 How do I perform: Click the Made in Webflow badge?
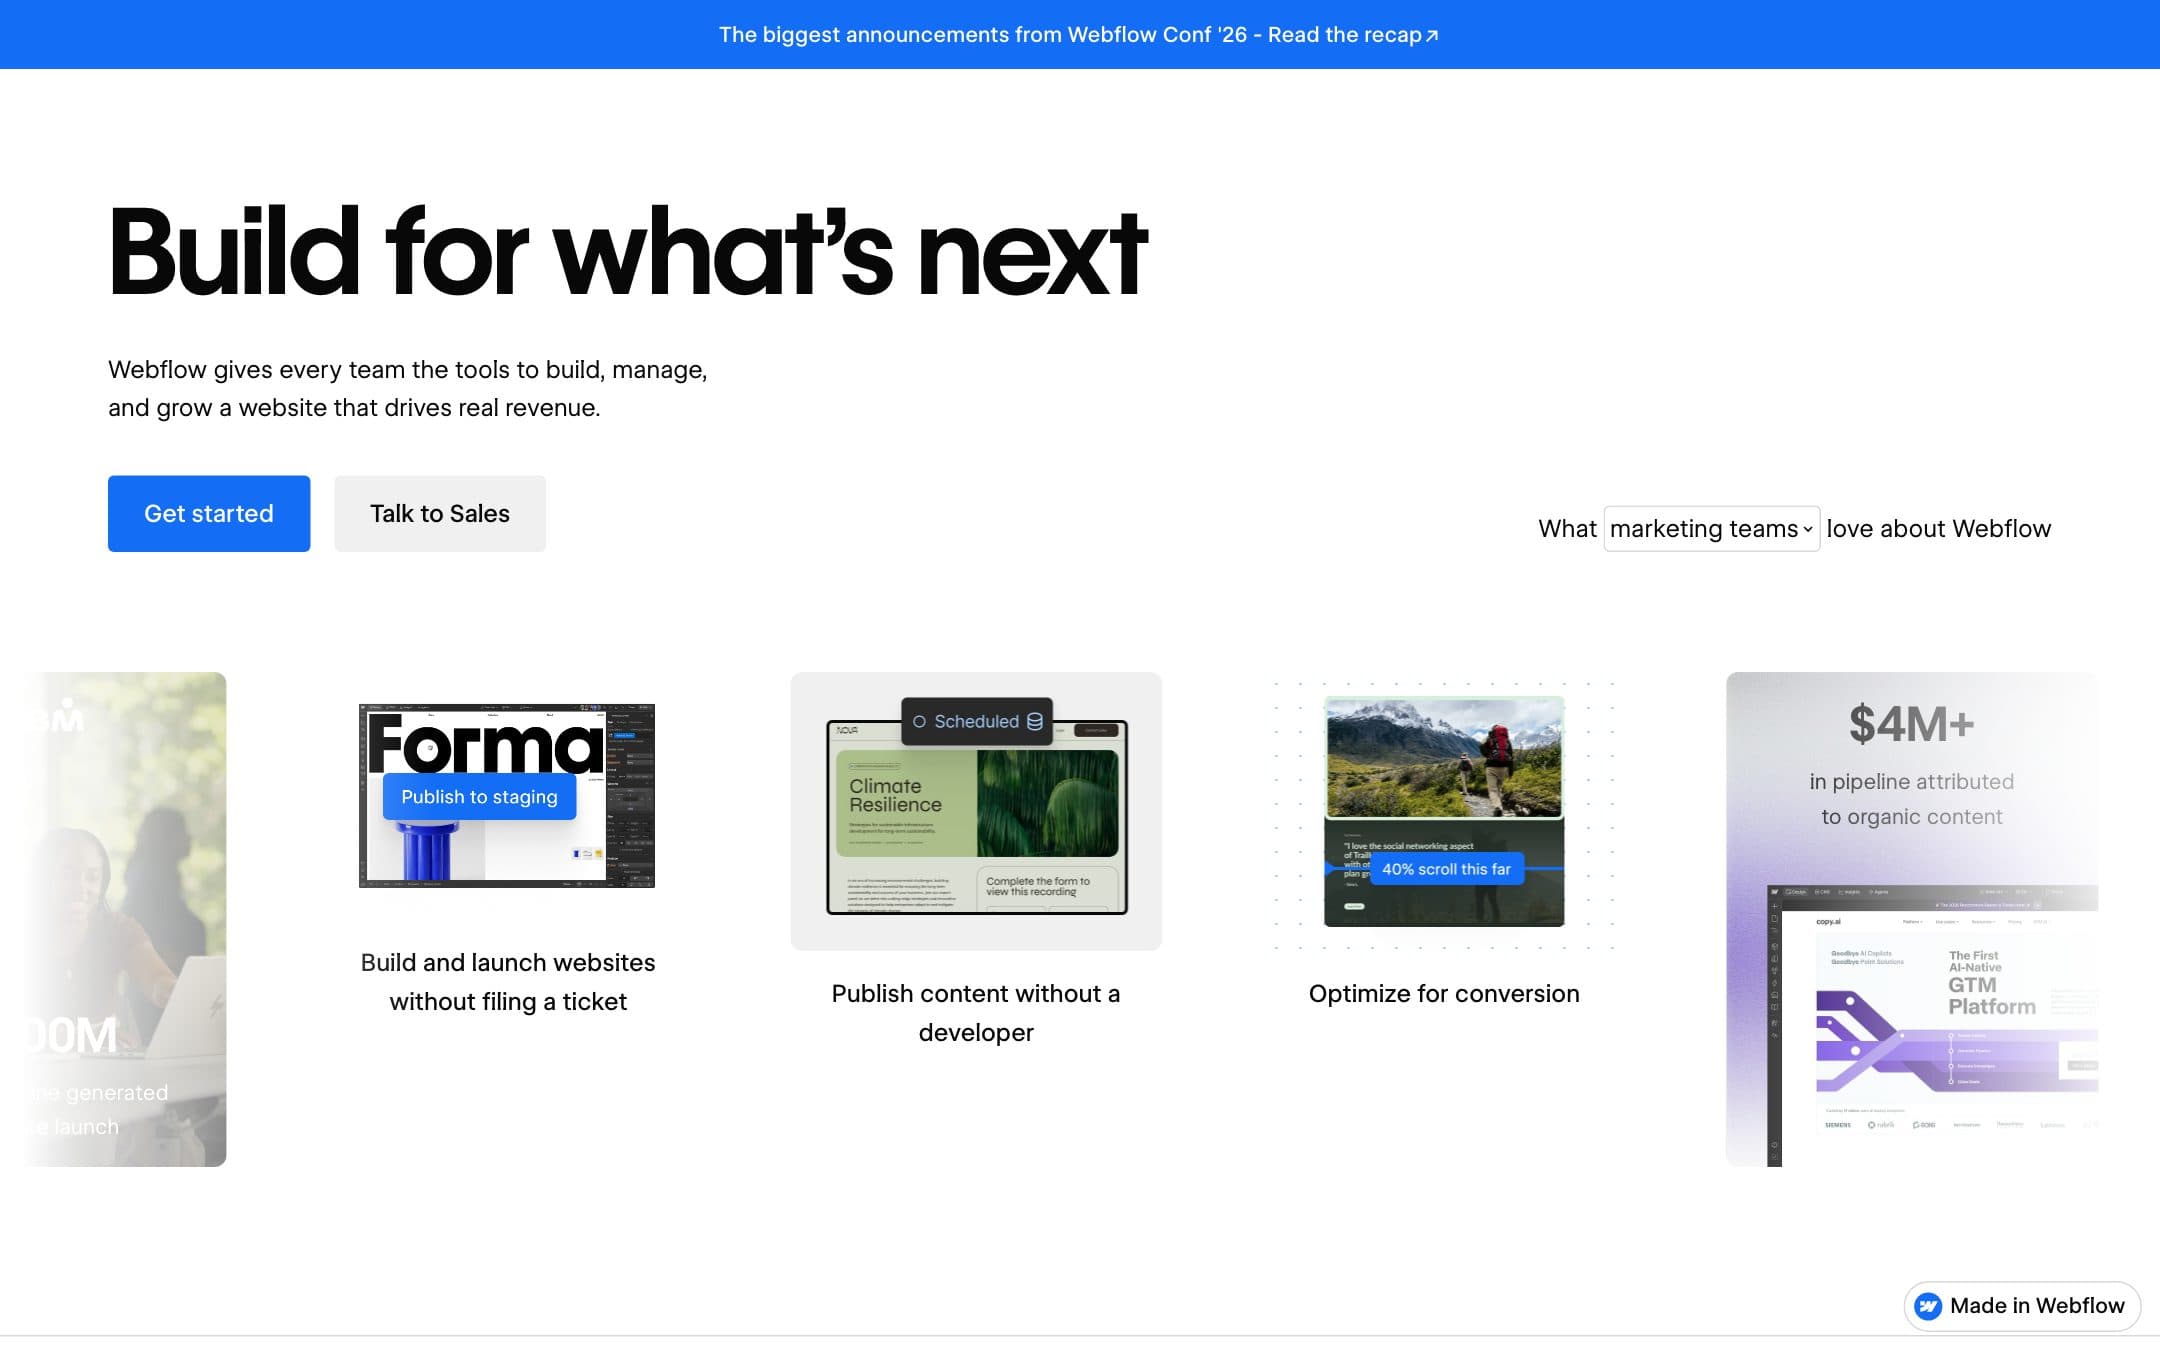pyautogui.click(x=2022, y=1305)
